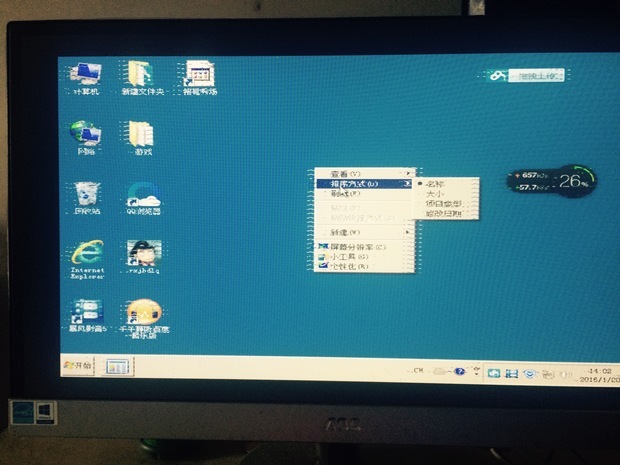Open the 新建文件夹 folder icon
The image size is (620, 465).
click(x=142, y=78)
